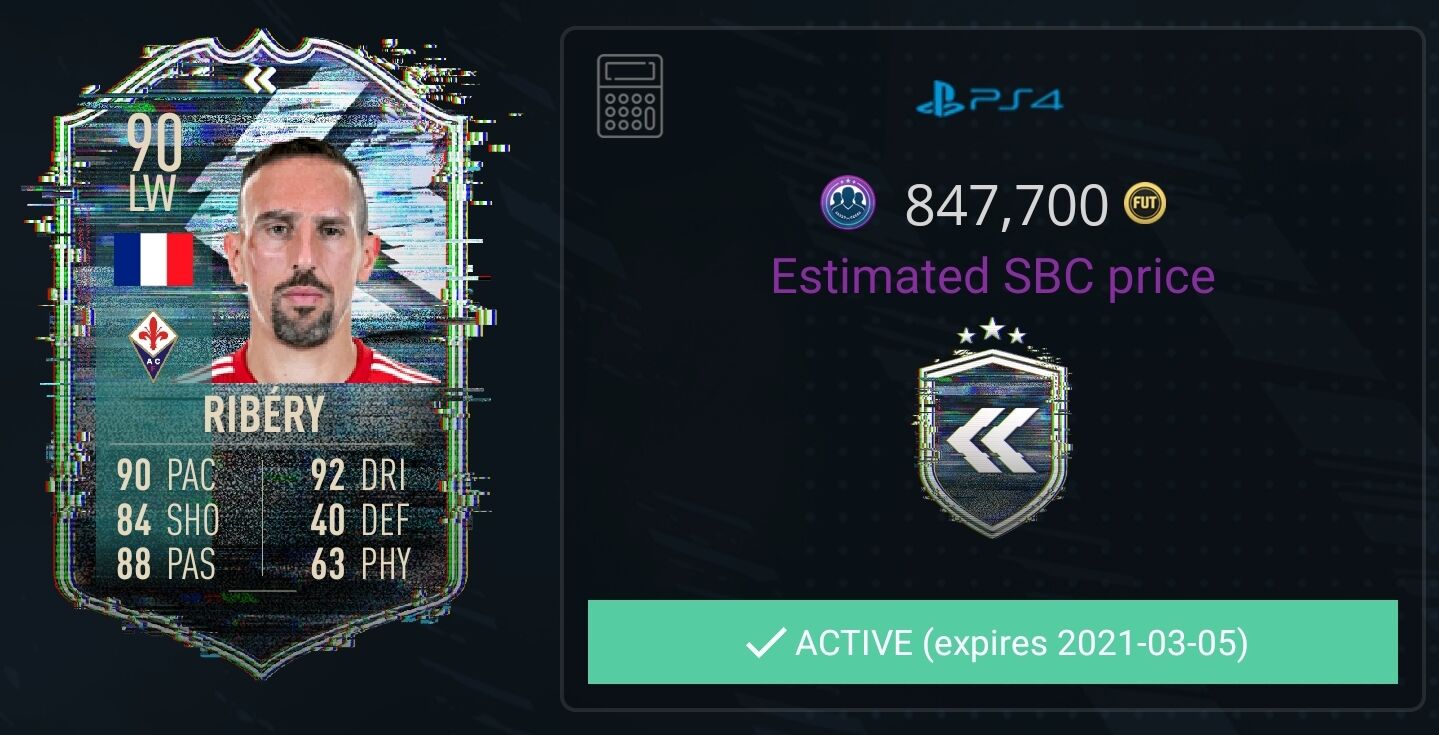Click the purple squad SBC icon

(x=848, y=205)
